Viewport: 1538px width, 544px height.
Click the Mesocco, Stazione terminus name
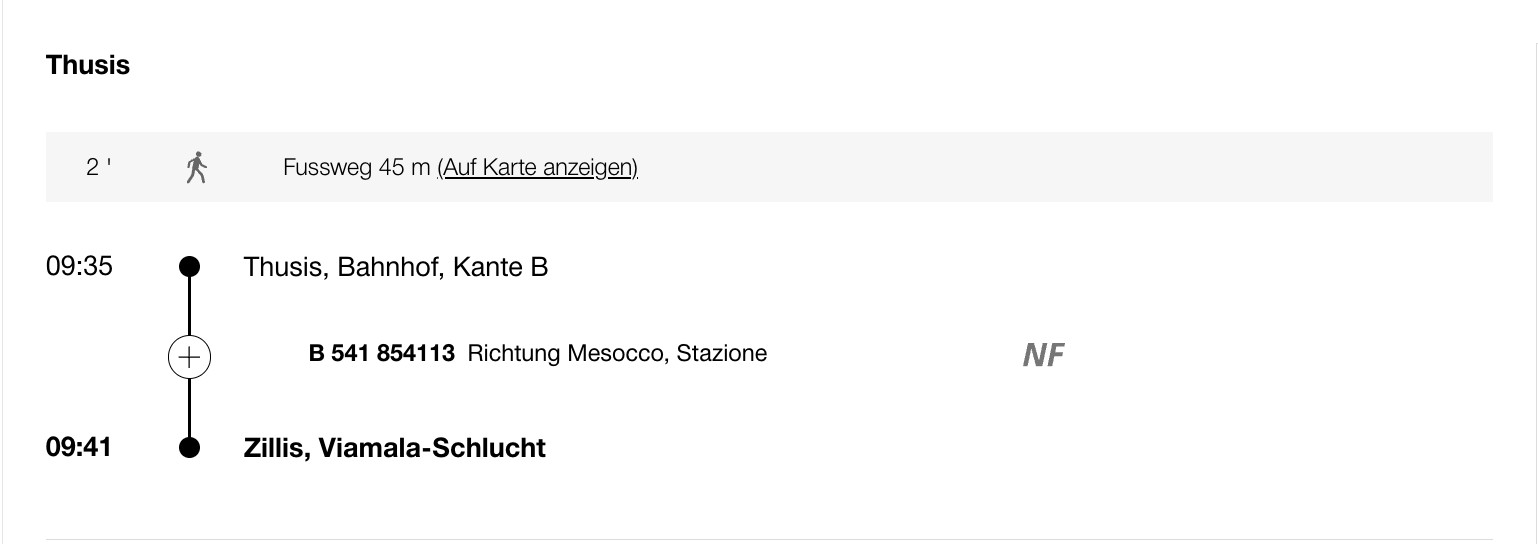pyautogui.click(x=674, y=353)
